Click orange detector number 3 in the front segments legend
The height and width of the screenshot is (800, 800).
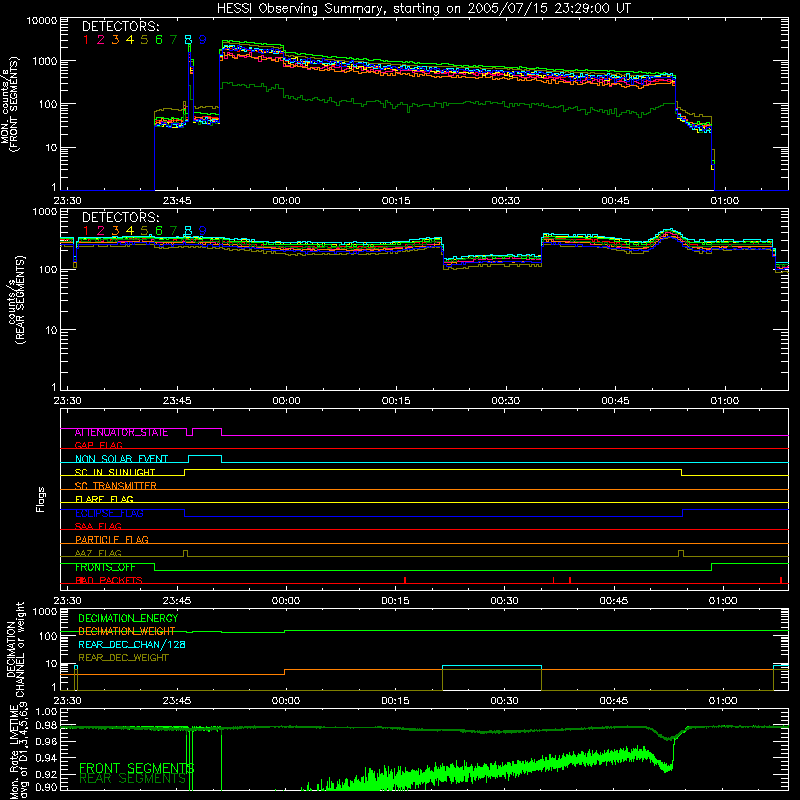pyautogui.click(x=115, y=40)
